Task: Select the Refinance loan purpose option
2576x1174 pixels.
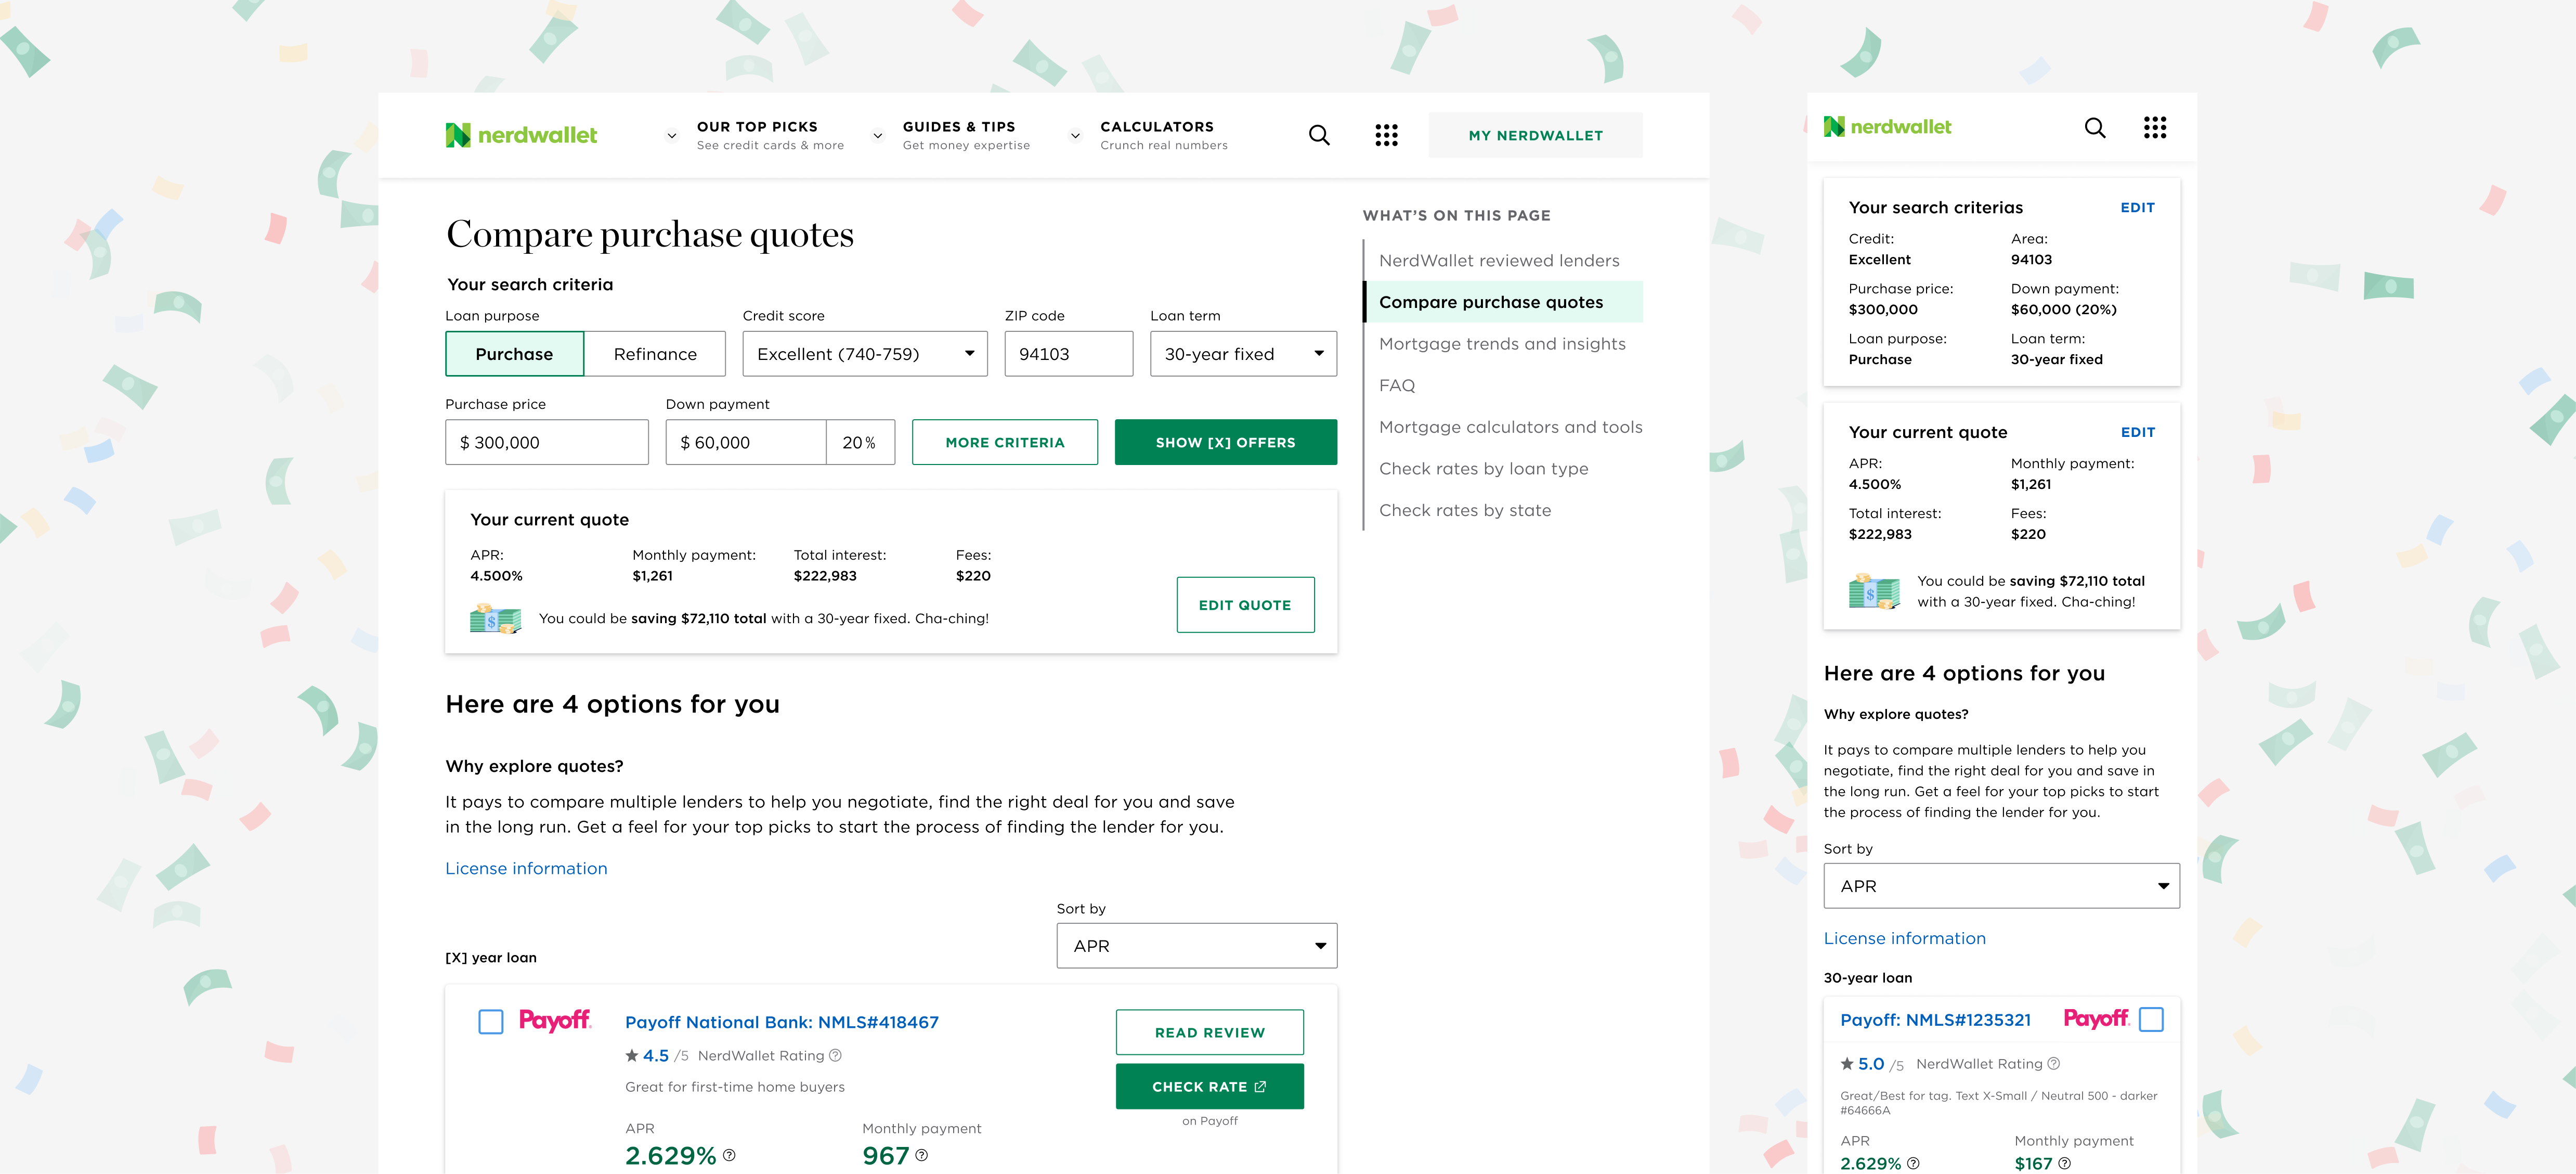Action: coord(654,353)
